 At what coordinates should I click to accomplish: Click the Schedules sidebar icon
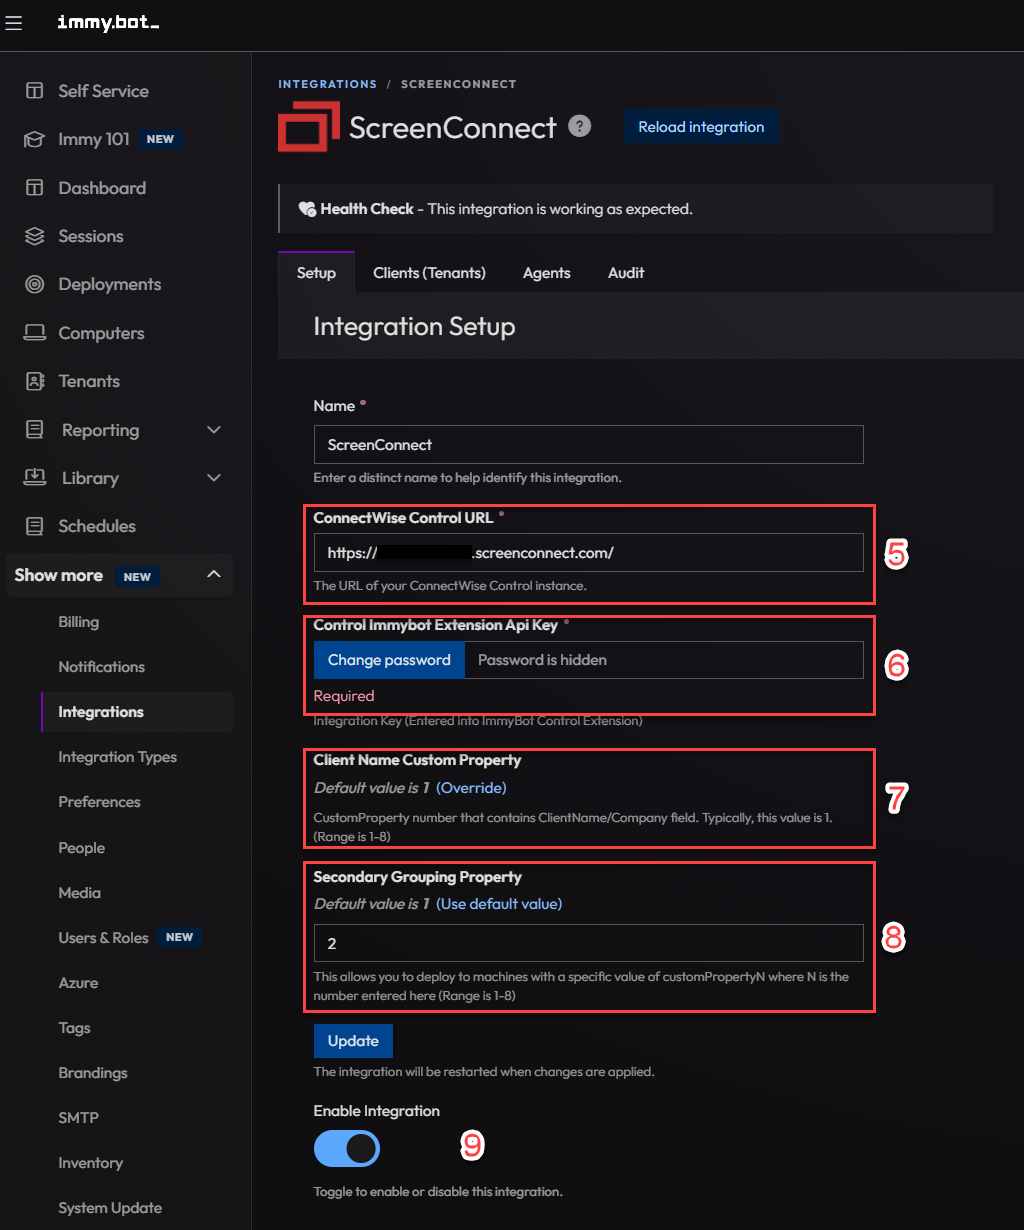(x=35, y=526)
